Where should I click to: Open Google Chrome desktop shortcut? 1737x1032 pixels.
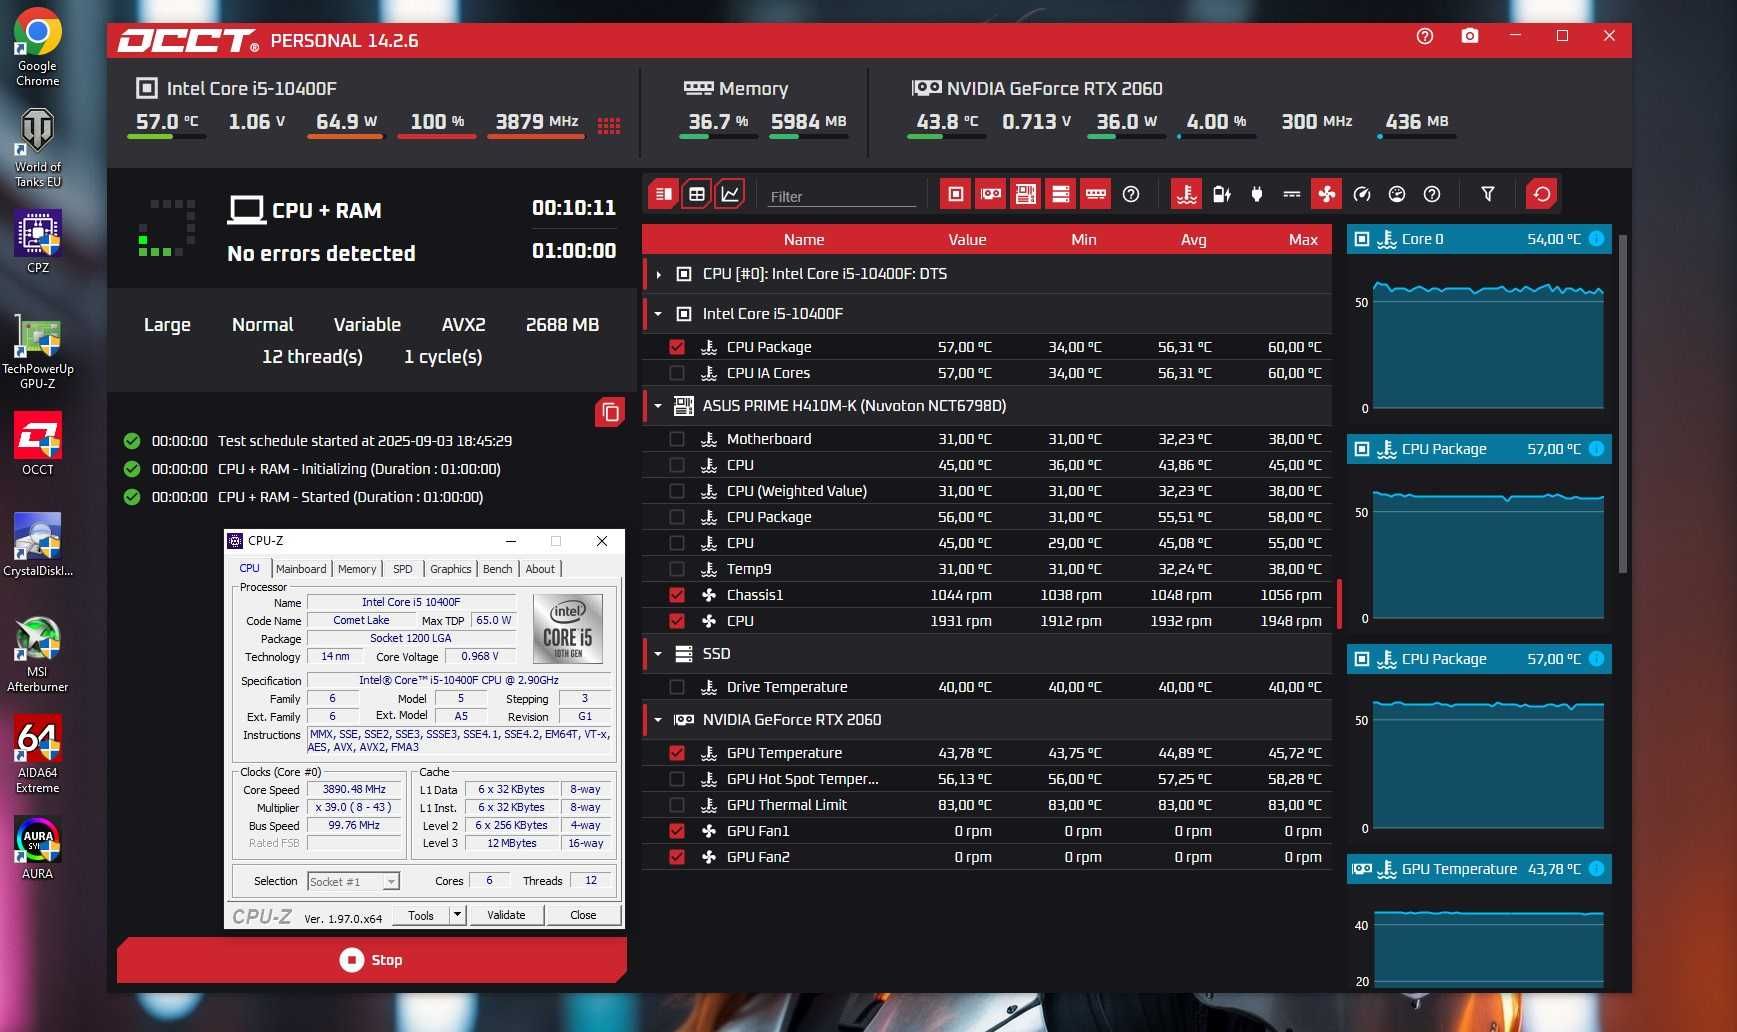coord(37,47)
